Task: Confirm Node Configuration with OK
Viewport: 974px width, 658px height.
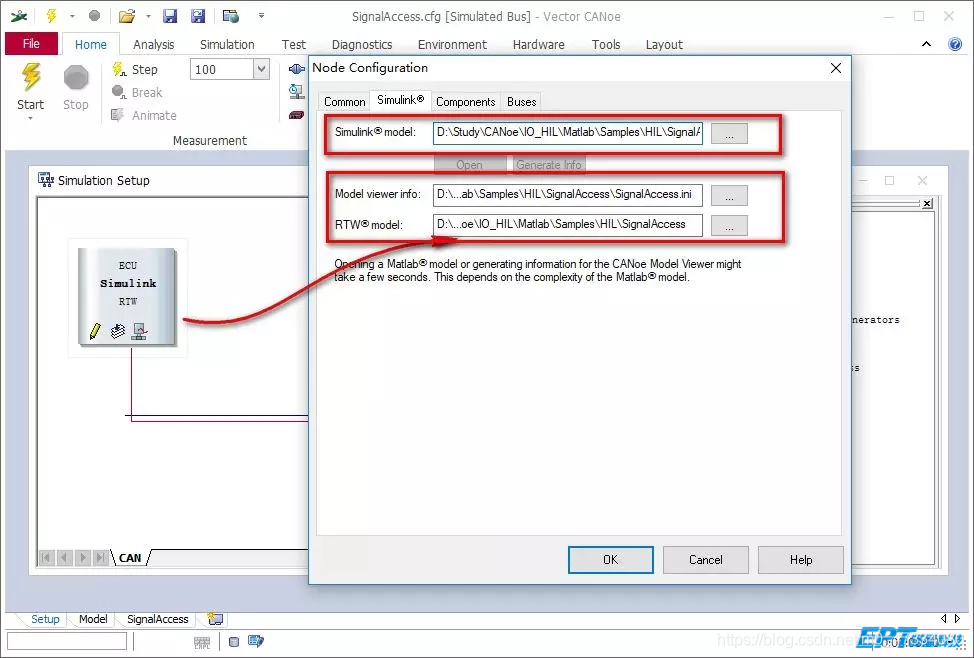Action: click(611, 560)
